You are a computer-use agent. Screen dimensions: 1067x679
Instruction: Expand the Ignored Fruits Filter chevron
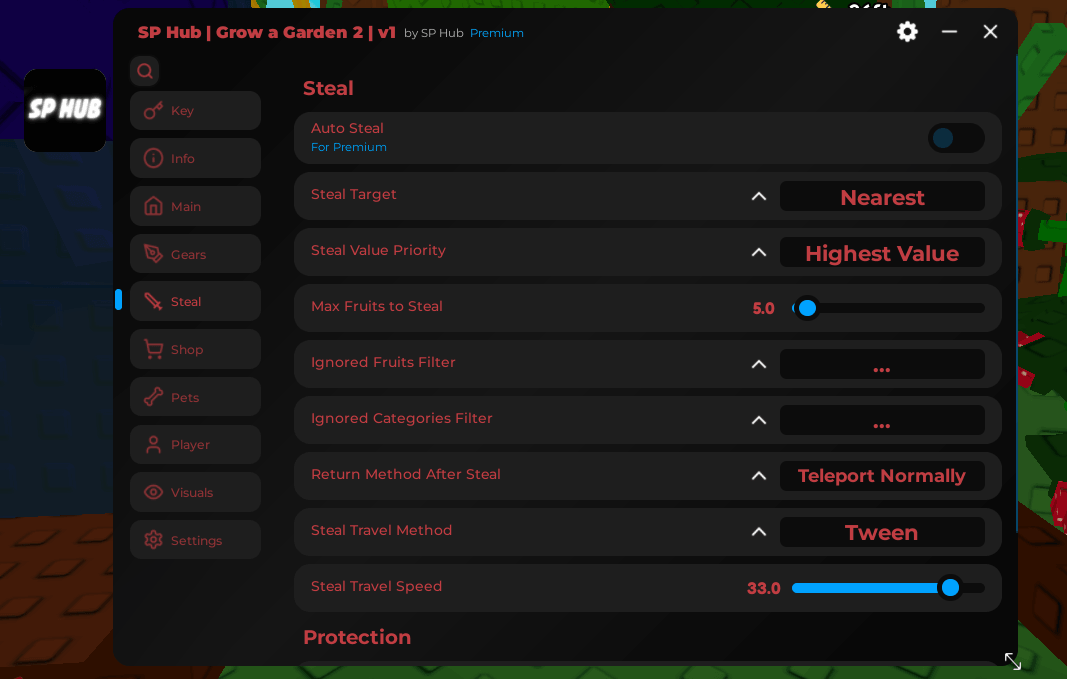coord(759,365)
